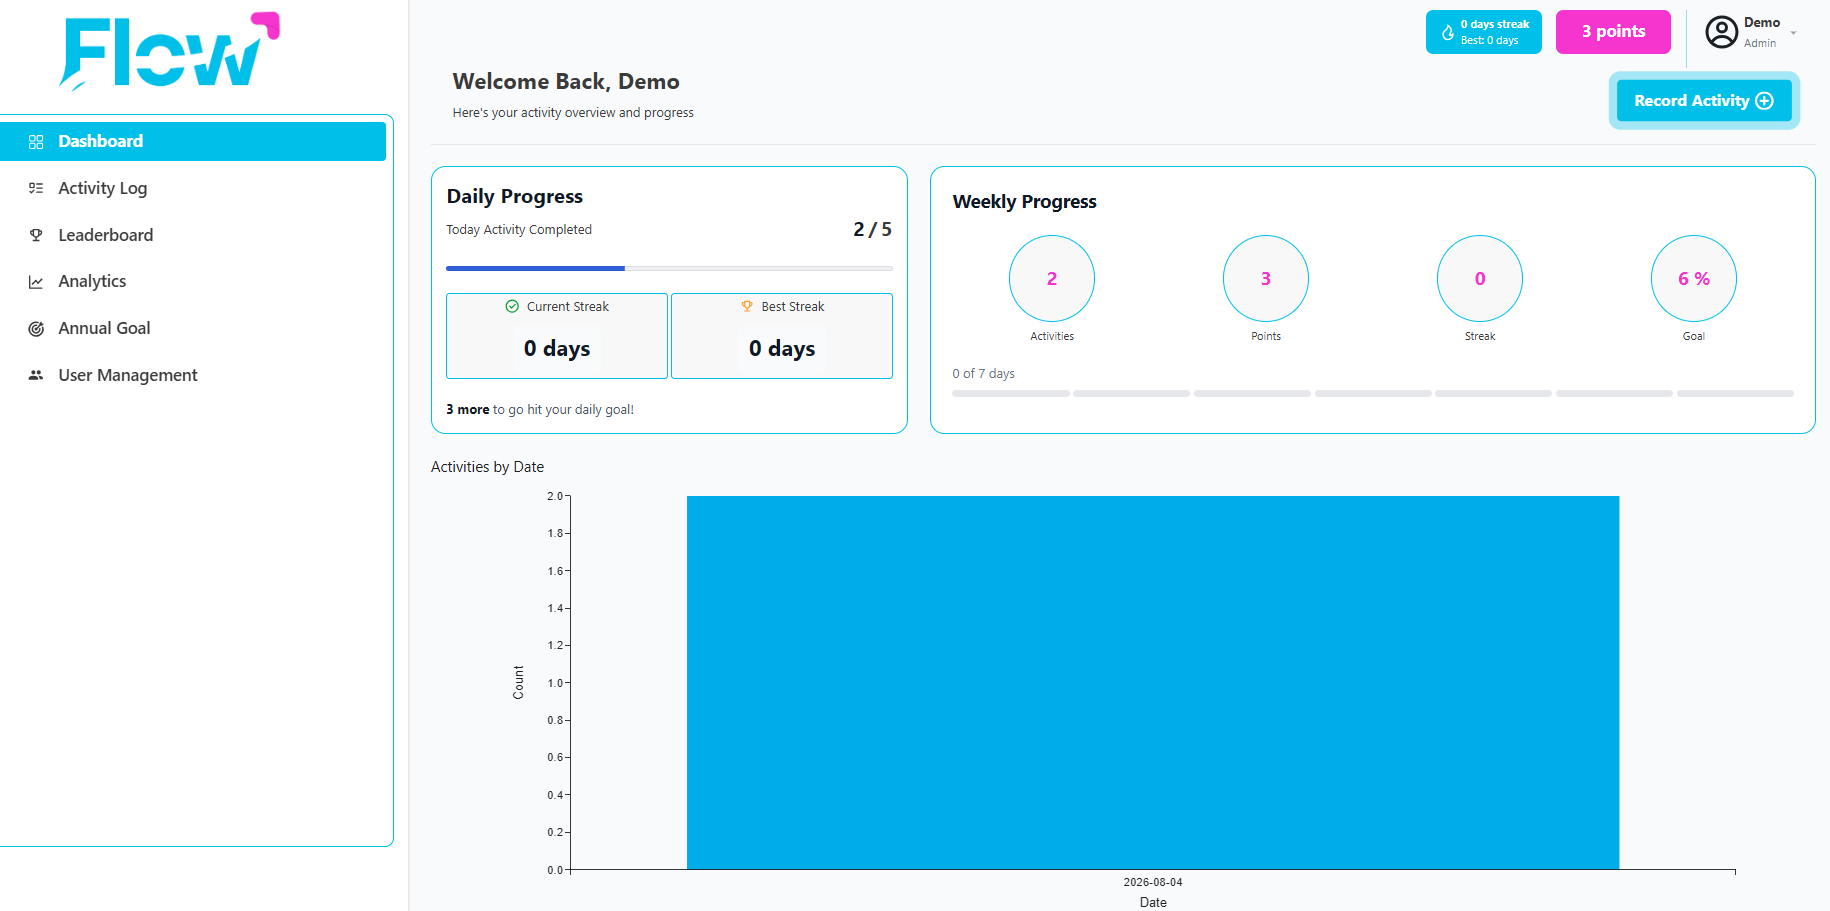Click the User Management people icon
The width and height of the screenshot is (1830, 911).
pyautogui.click(x=36, y=375)
